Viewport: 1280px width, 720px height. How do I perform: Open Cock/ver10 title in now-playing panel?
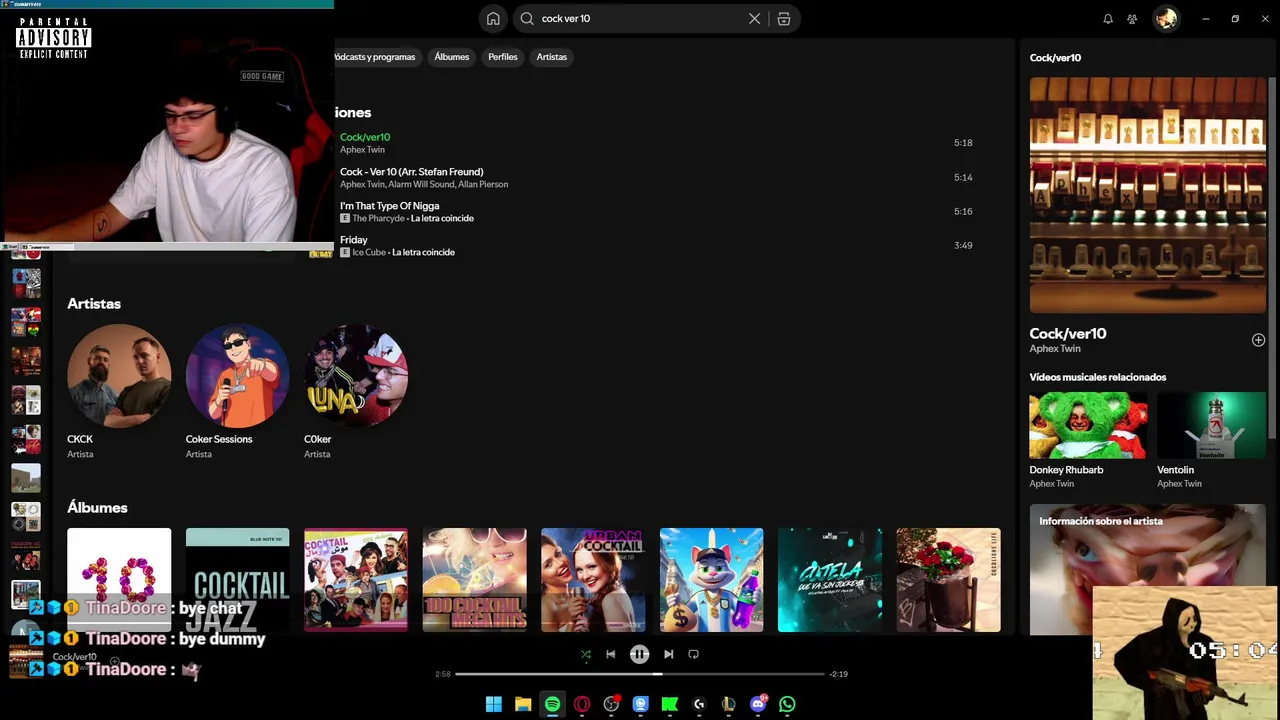coord(1068,334)
